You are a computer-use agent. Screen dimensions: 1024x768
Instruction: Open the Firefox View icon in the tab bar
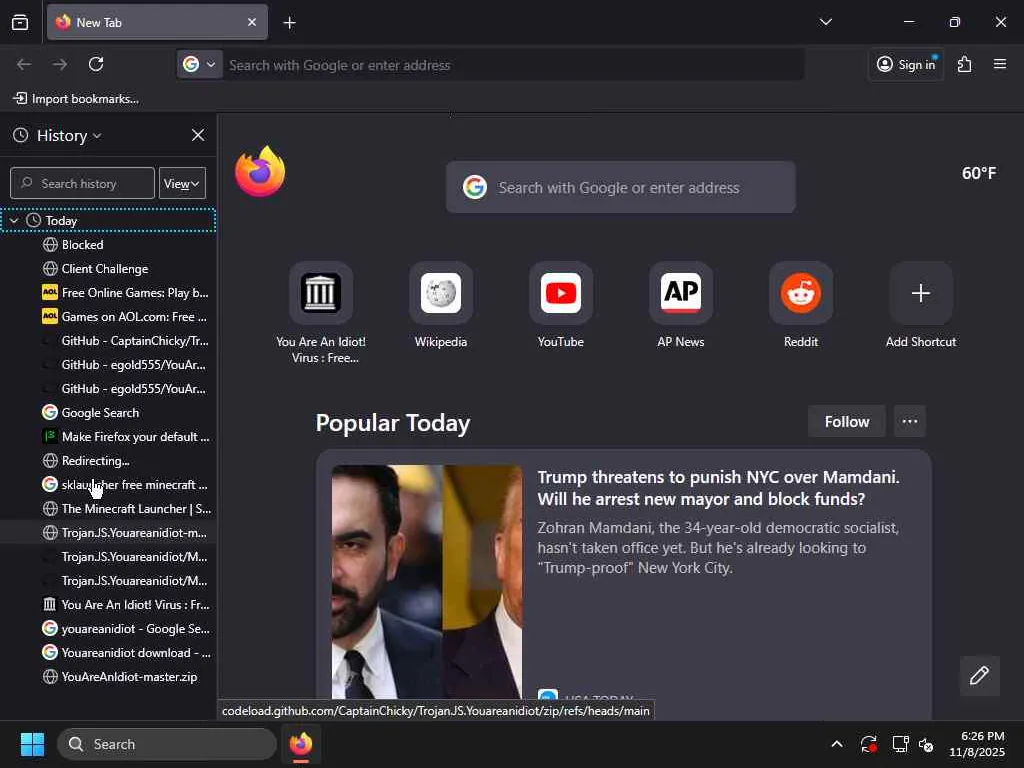[20, 22]
